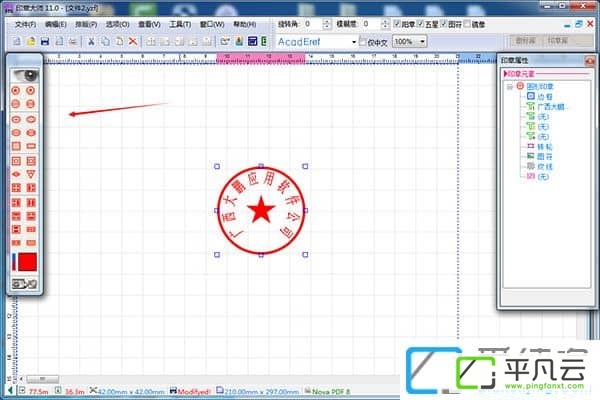This screenshot has width=600, height=400.
Task: Collapse the 圆形印章 tree node
Action: click(509, 87)
